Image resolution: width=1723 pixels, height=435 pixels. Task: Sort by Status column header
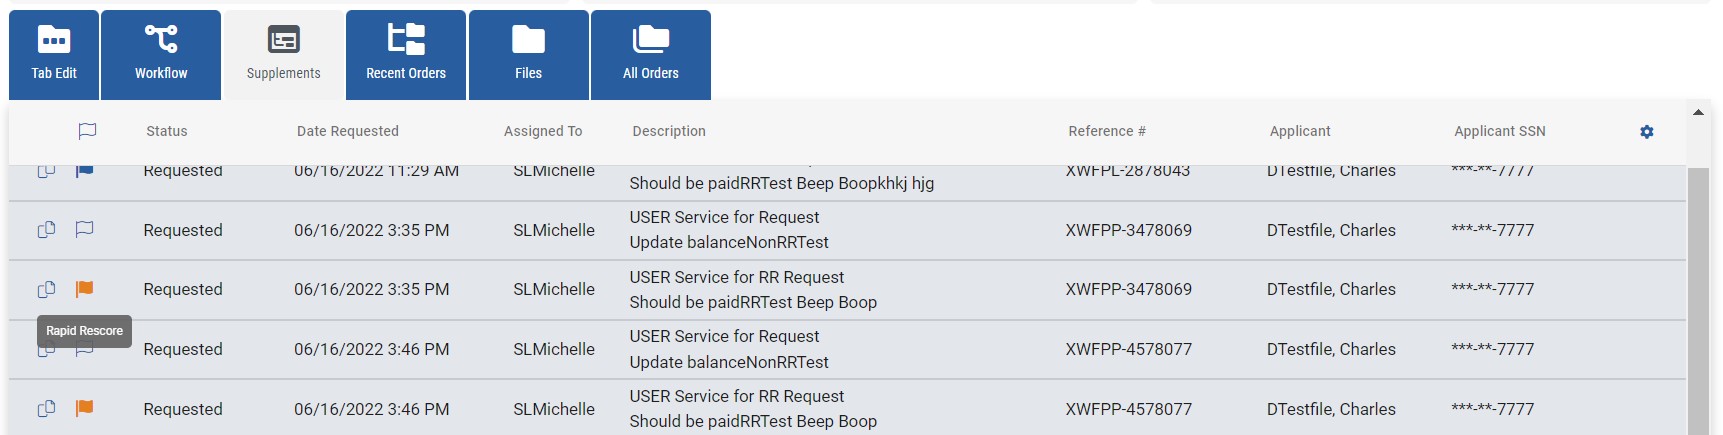167,131
